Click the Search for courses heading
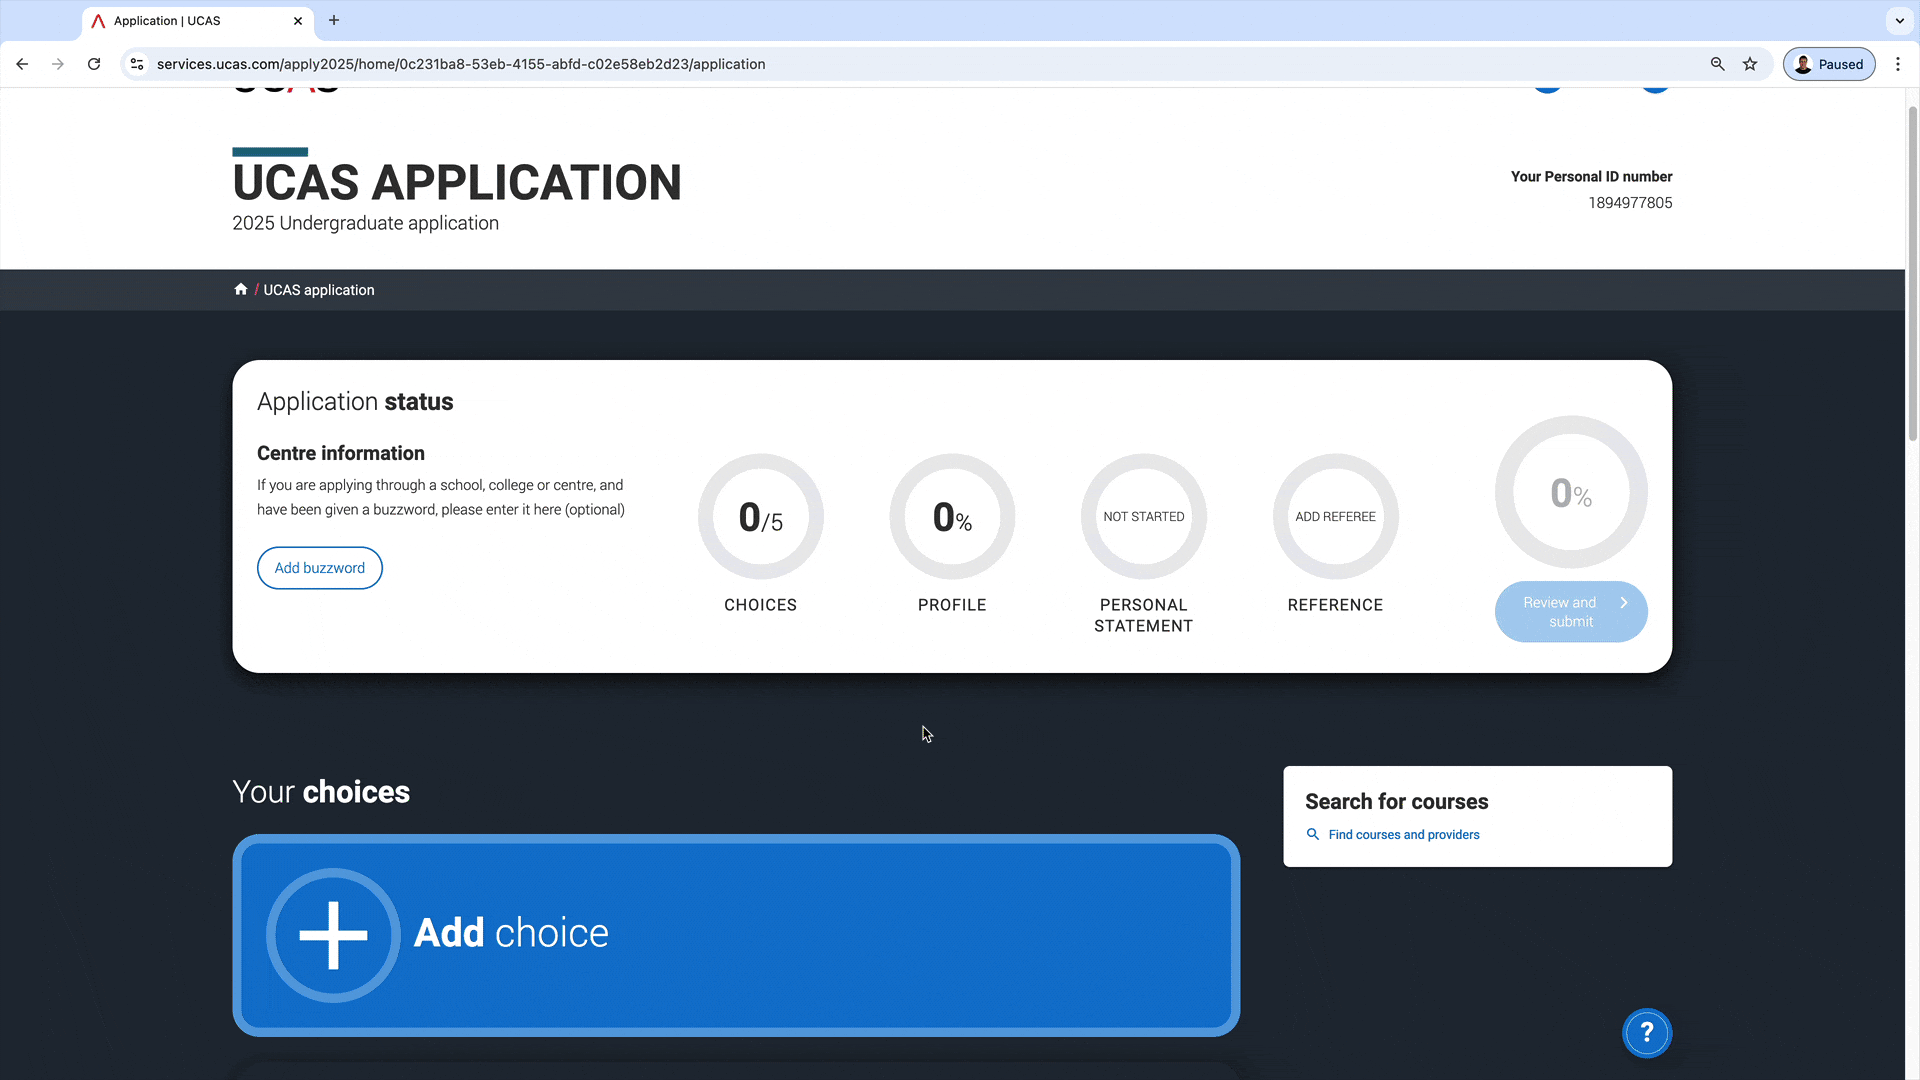Screen dimensions: 1920x1080 point(1397,802)
